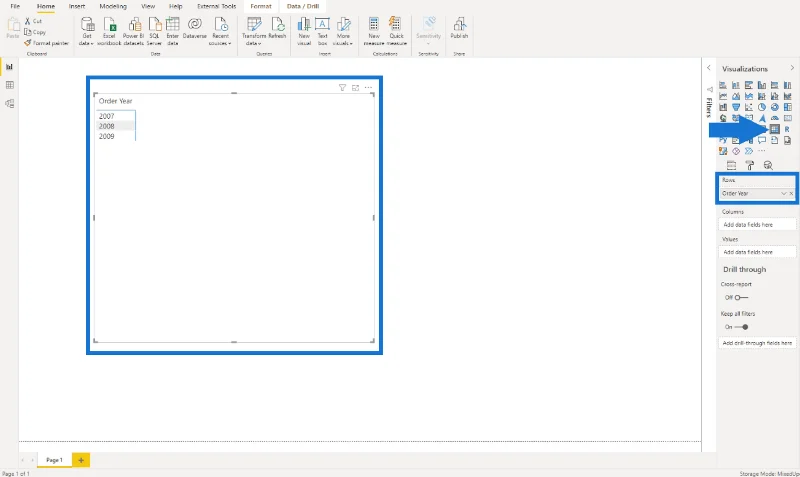
Task: Pick the Waterfall chart visual
Action: pyautogui.click(x=723, y=107)
